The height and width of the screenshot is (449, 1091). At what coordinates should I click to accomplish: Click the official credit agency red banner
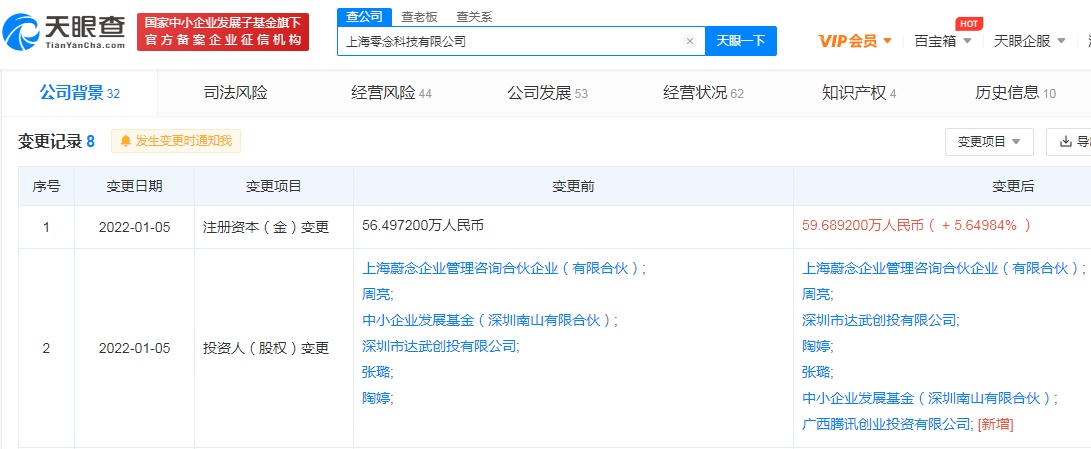click(x=223, y=32)
